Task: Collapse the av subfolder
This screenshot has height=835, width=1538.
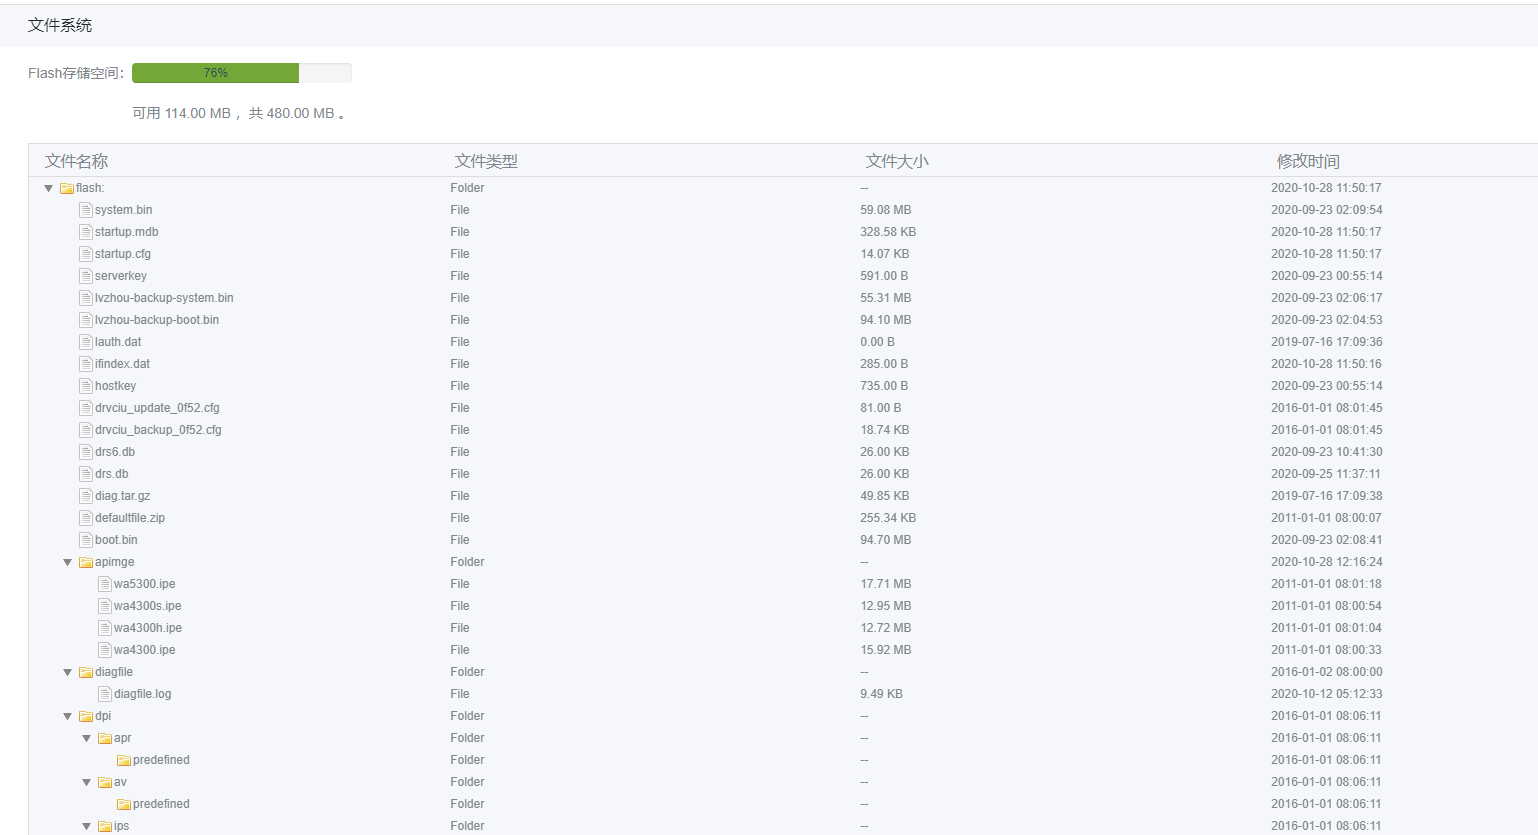Action: 86,782
